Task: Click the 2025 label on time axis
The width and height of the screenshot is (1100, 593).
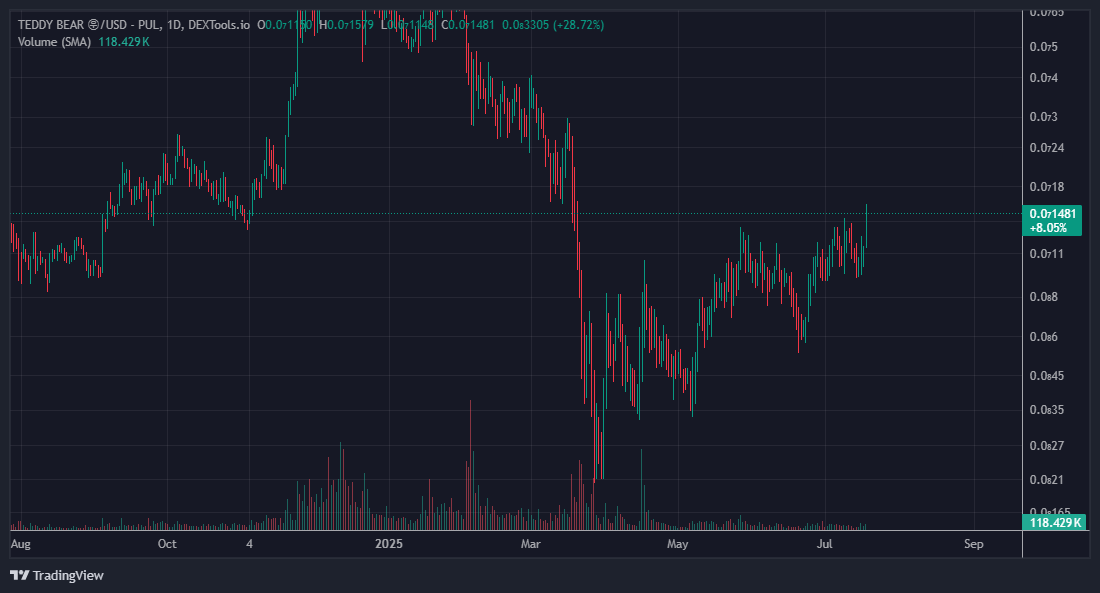Action: 389,544
